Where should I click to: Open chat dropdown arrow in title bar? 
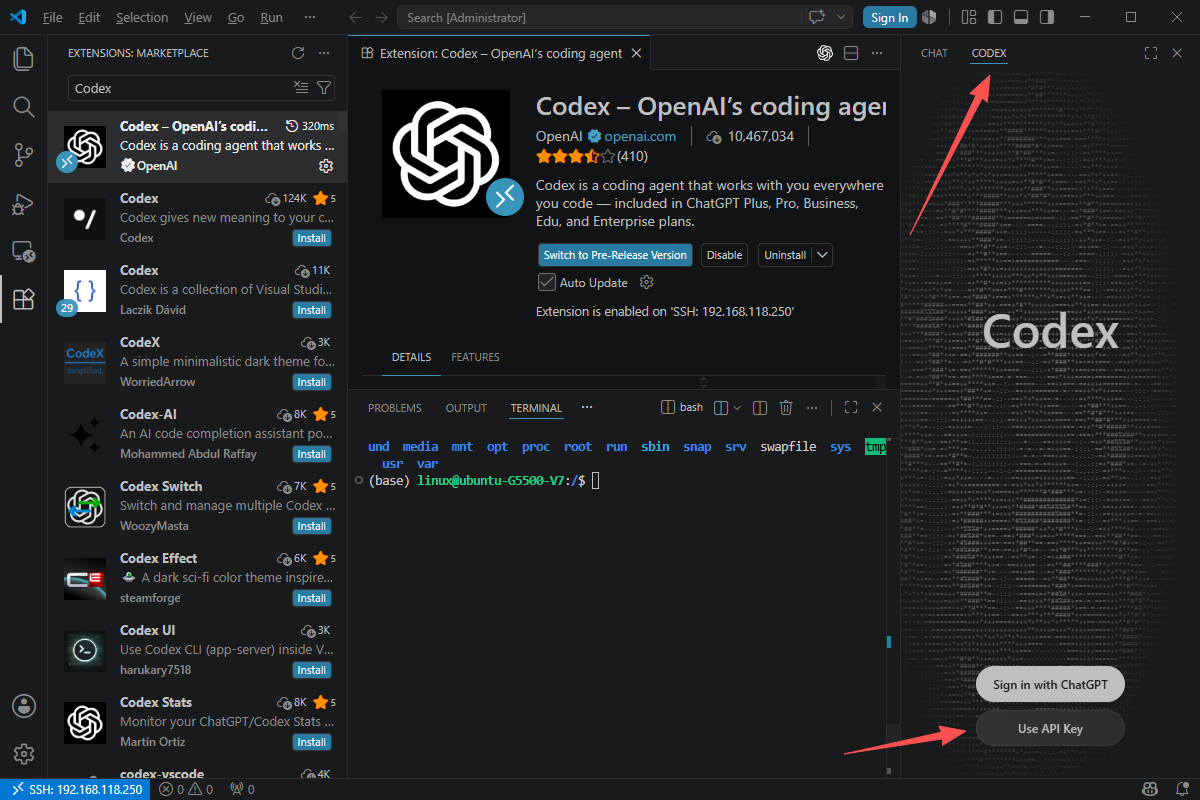(x=841, y=17)
